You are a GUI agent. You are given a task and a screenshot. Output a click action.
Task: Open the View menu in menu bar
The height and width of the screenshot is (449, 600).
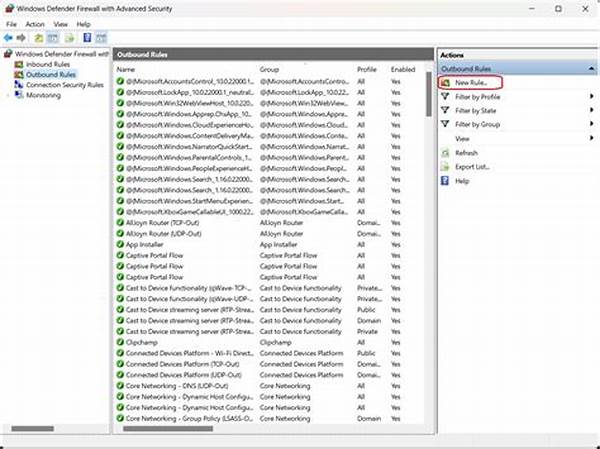pos(60,24)
